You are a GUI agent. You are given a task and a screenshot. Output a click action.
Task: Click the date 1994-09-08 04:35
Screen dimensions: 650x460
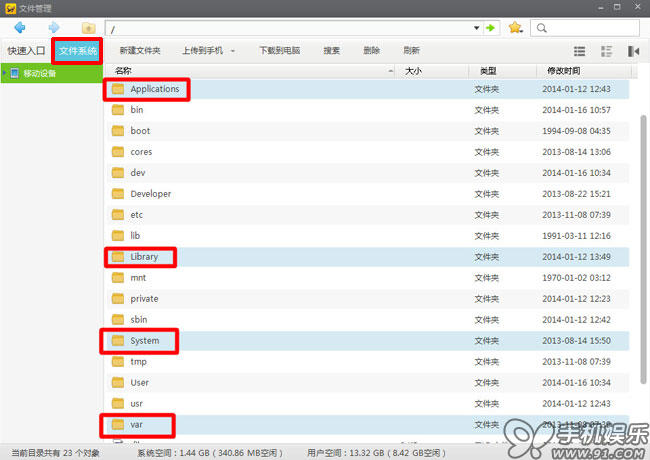pos(576,131)
